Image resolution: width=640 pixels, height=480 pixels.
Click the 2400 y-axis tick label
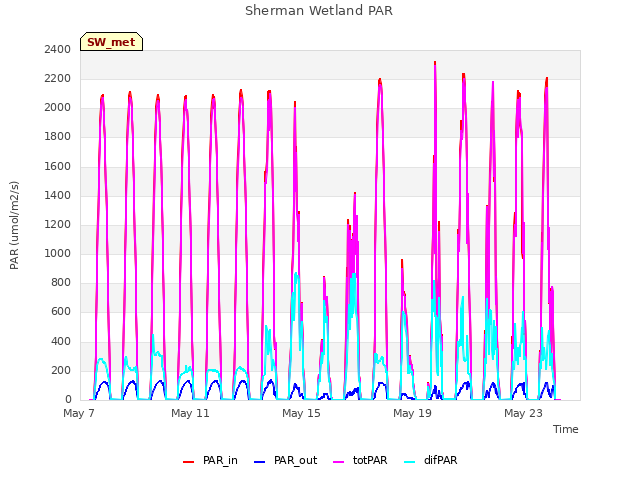point(58,49)
